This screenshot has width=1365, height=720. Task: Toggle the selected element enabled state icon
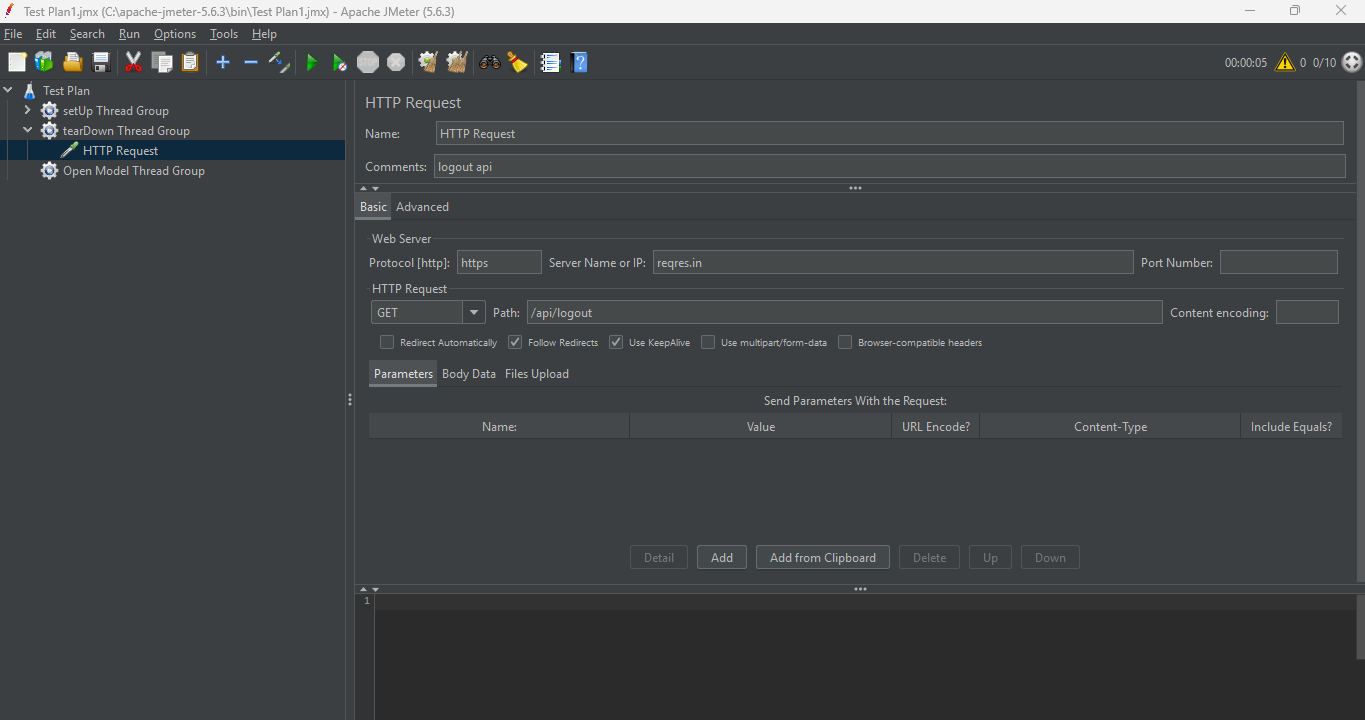[x=280, y=62]
